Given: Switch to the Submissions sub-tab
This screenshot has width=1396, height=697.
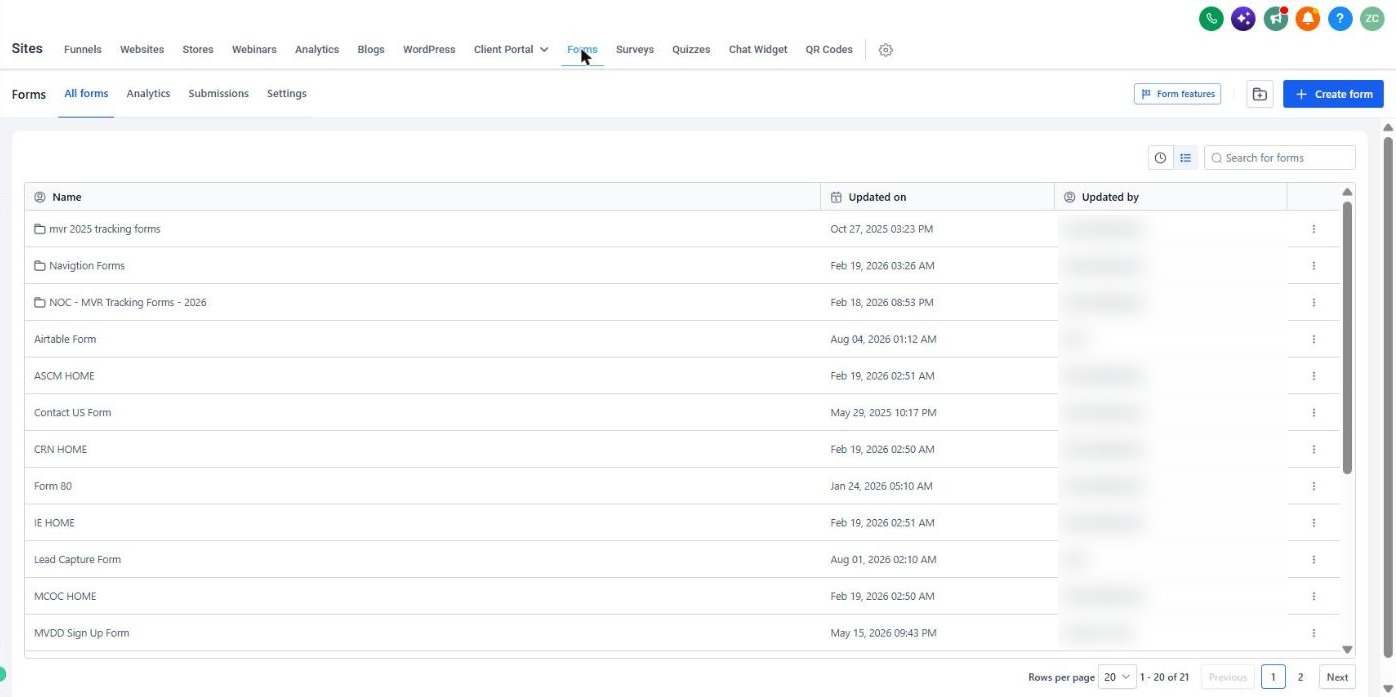Looking at the screenshot, I should (218, 94).
